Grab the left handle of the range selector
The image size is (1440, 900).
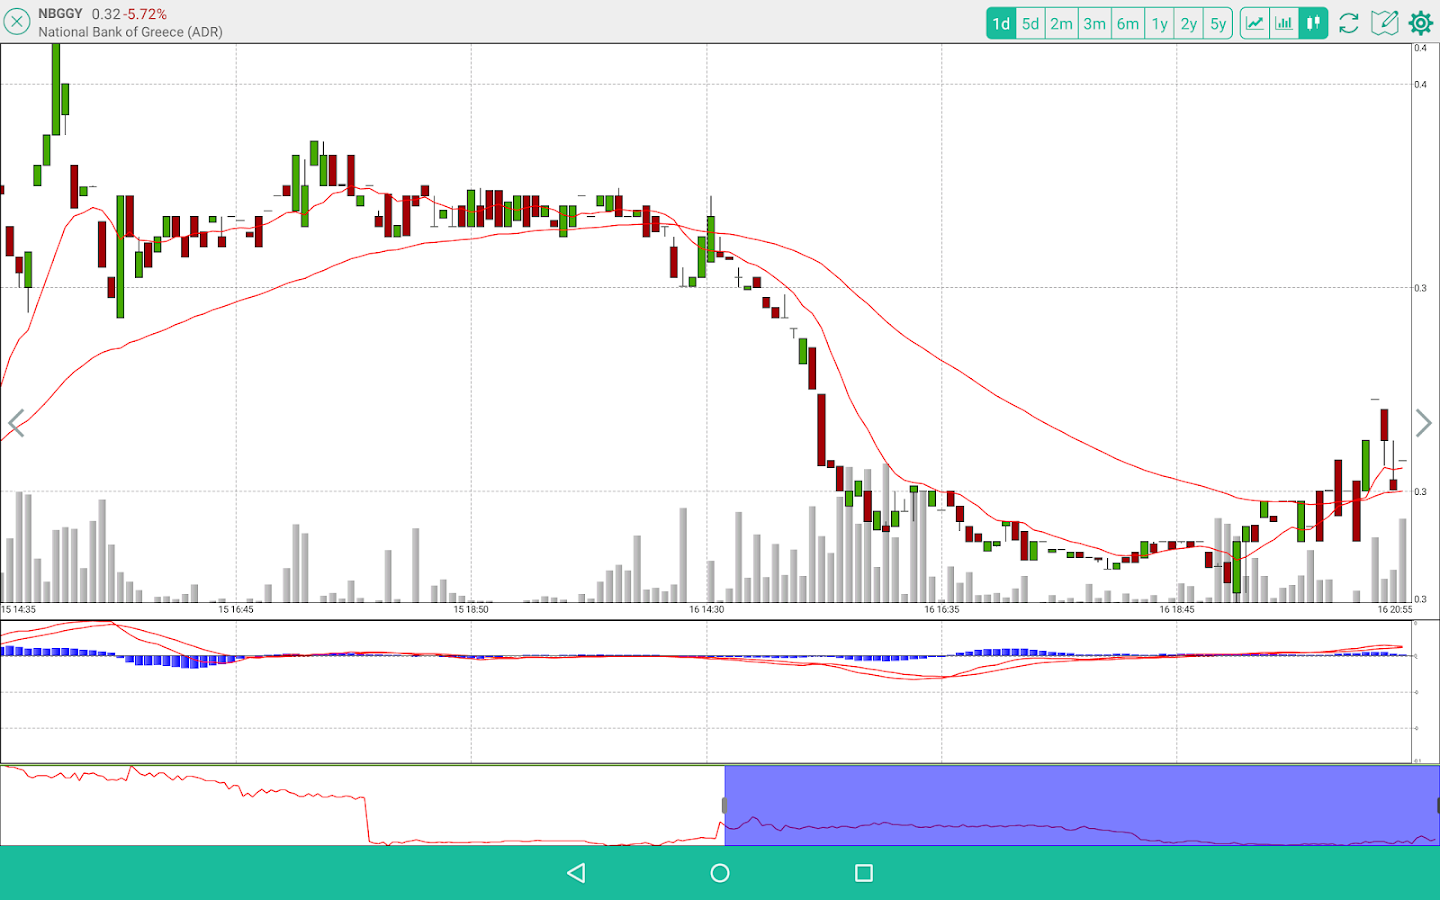pyautogui.click(x=724, y=805)
